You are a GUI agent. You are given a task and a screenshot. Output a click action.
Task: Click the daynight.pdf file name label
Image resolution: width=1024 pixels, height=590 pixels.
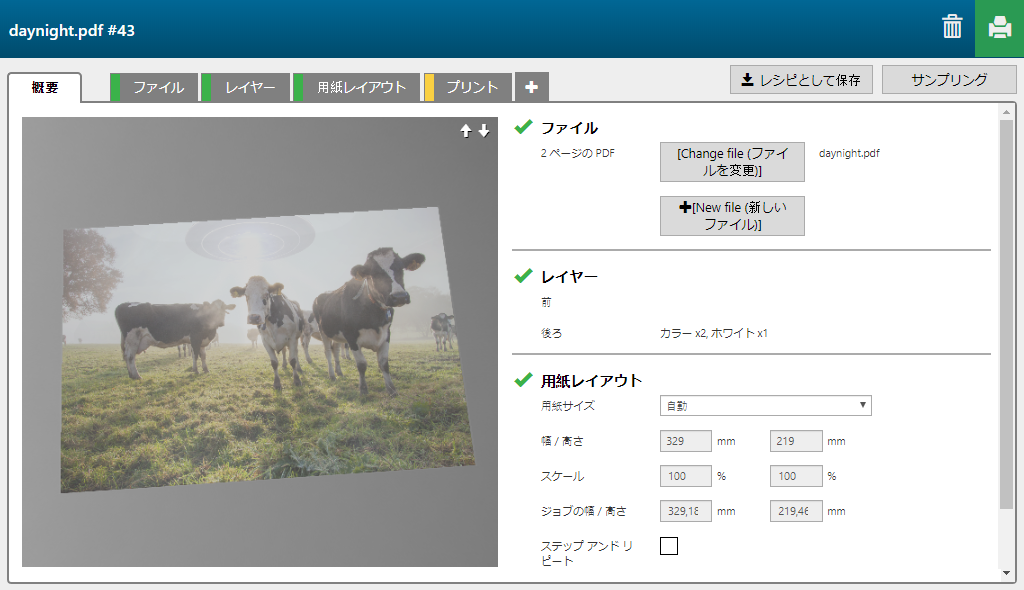849,153
